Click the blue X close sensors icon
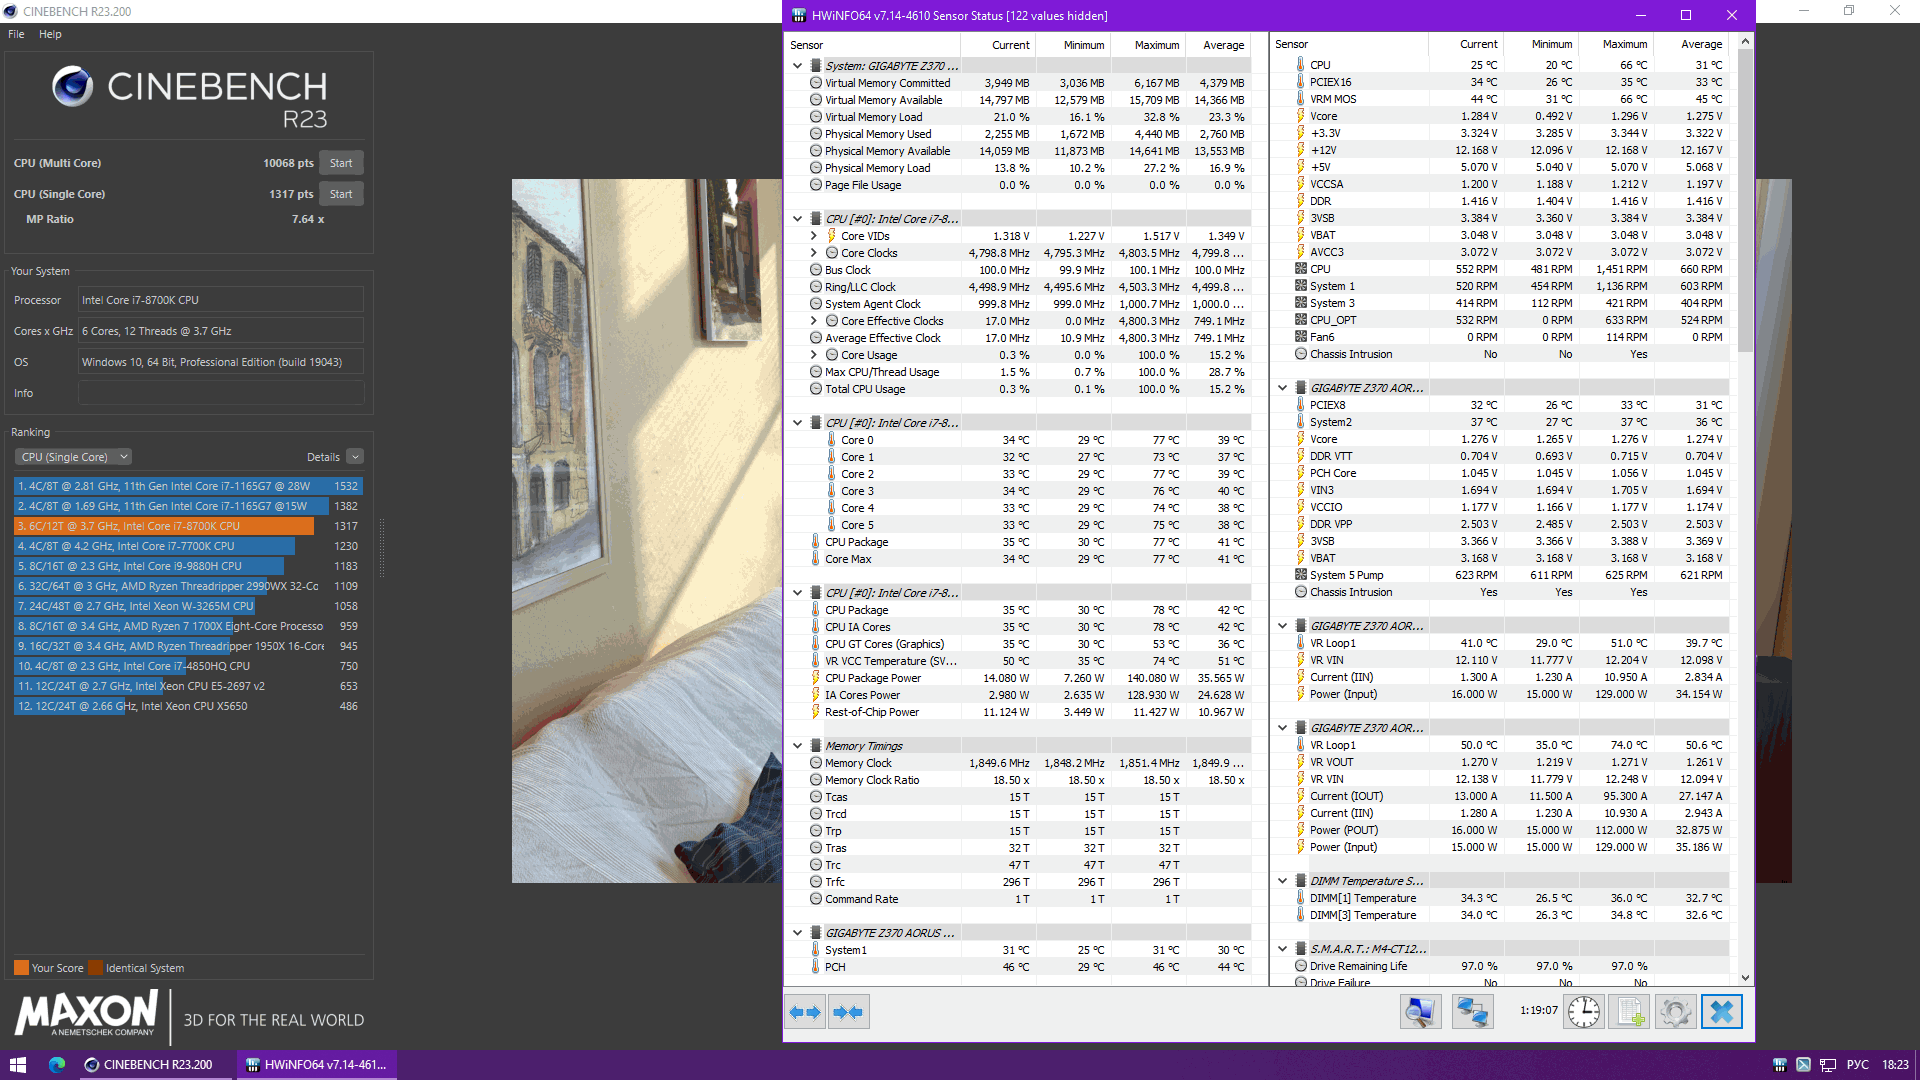Viewport: 1920px width, 1080px height. (x=1721, y=1012)
